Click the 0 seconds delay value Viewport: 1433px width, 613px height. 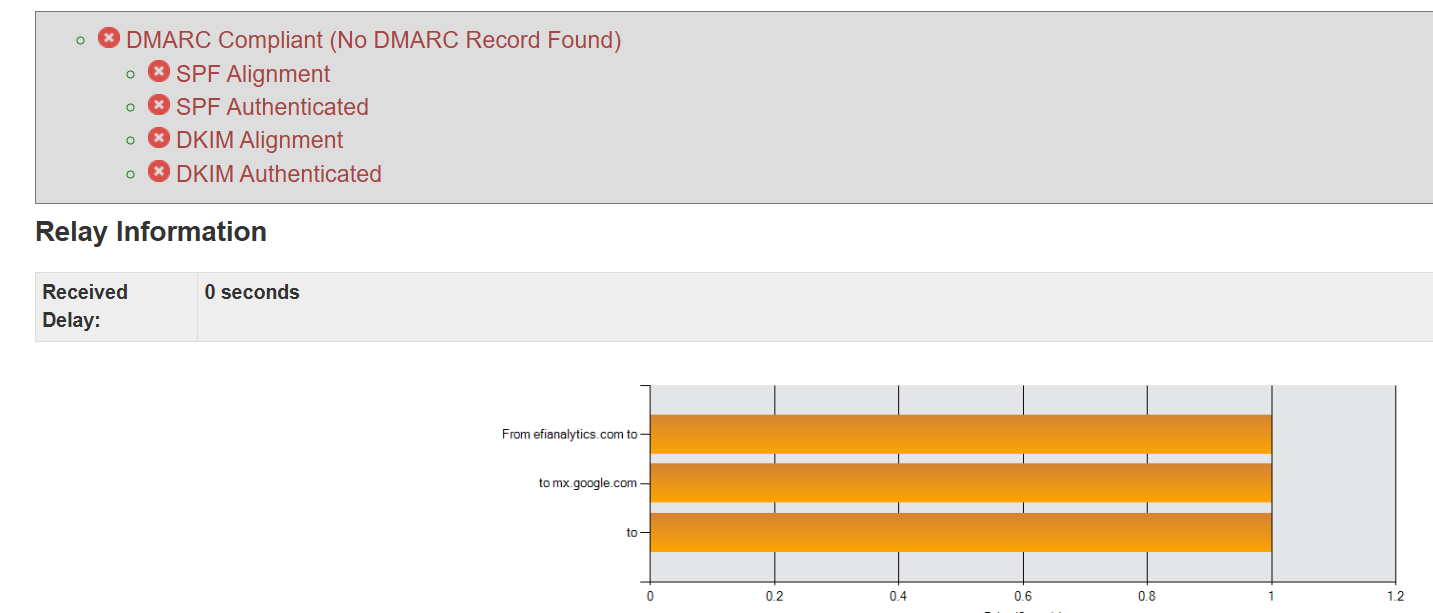click(x=252, y=292)
